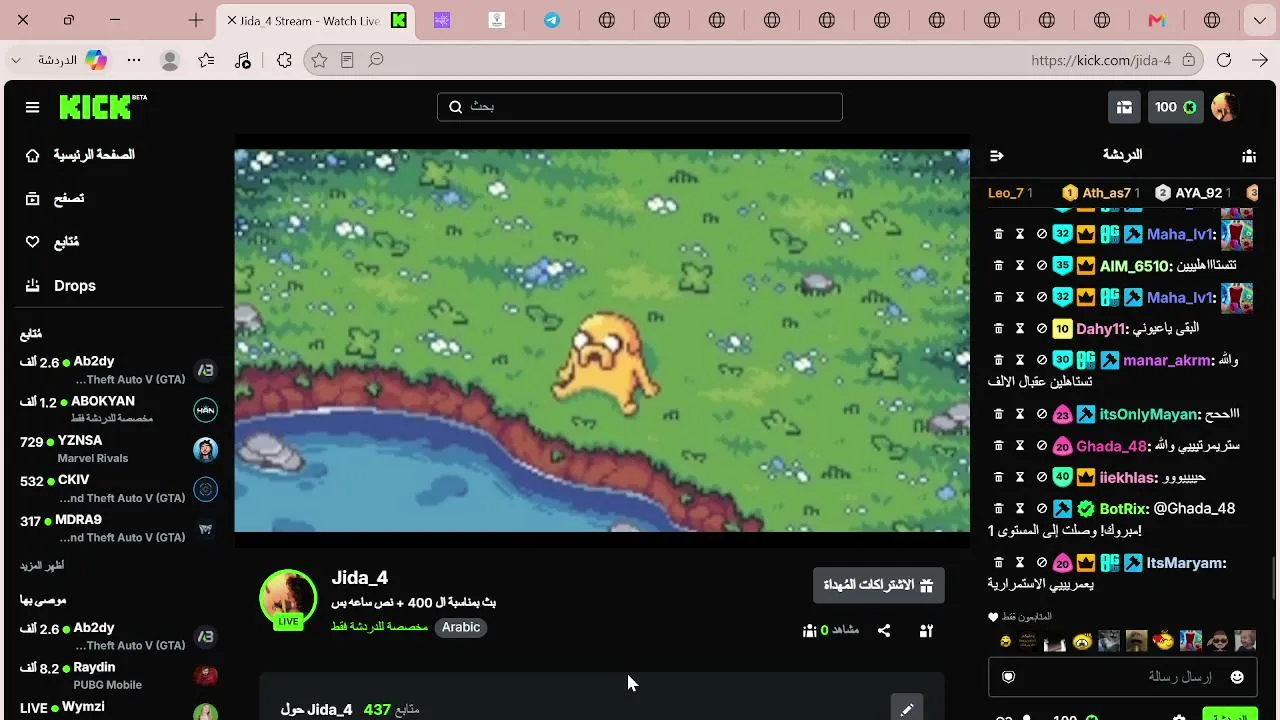Click the الاشتراكات المُهداة gift subscriptions button
The width and height of the screenshot is (1280, 720).
click(879, 585)
